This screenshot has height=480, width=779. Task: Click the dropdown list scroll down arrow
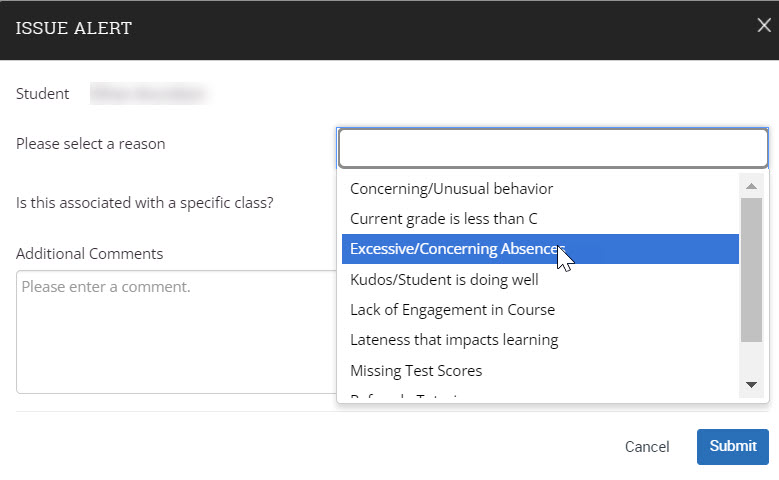[x=751, y=385]
